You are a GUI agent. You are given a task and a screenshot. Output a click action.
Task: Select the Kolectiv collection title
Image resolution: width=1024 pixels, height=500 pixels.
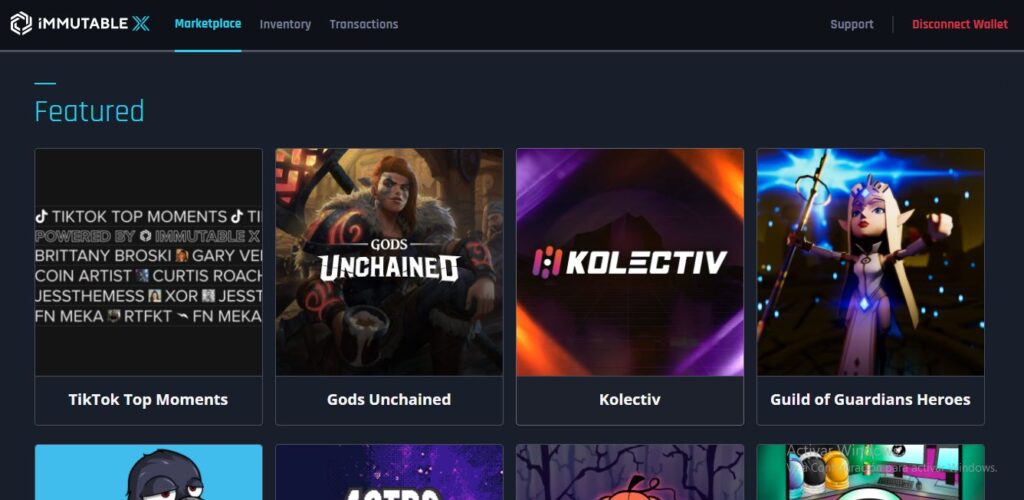coord(630,399)
